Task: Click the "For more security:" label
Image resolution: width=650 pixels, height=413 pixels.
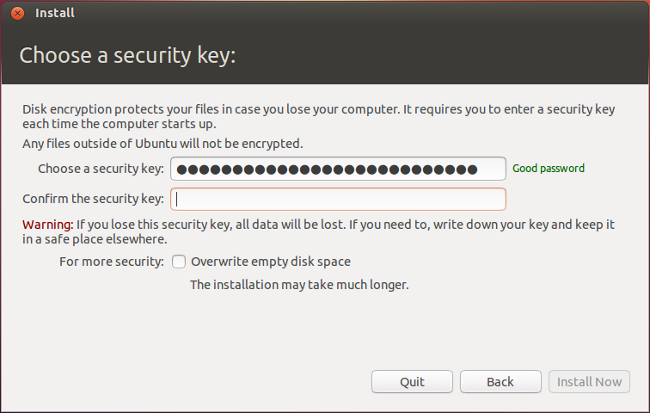Action: [111, 262]
